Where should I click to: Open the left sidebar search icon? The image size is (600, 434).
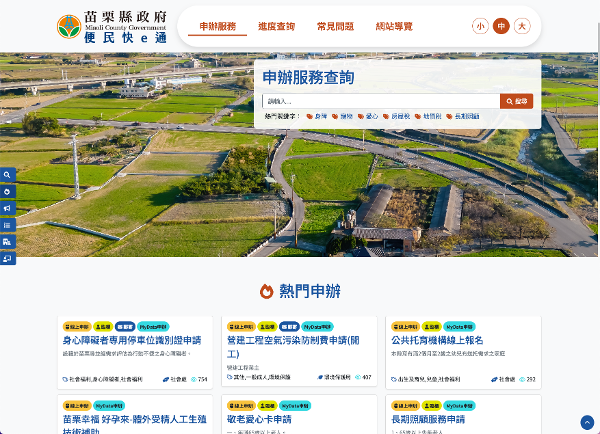tap(7, 174)
